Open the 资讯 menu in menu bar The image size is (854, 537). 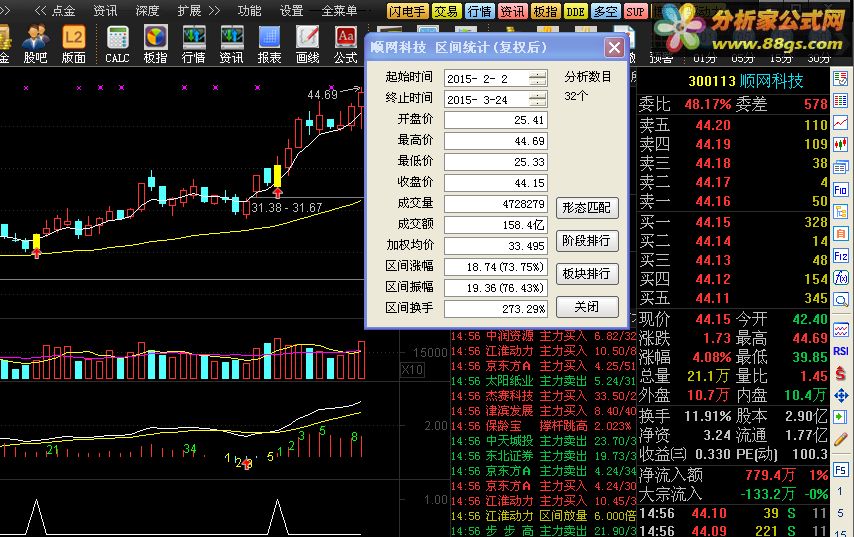105,10
